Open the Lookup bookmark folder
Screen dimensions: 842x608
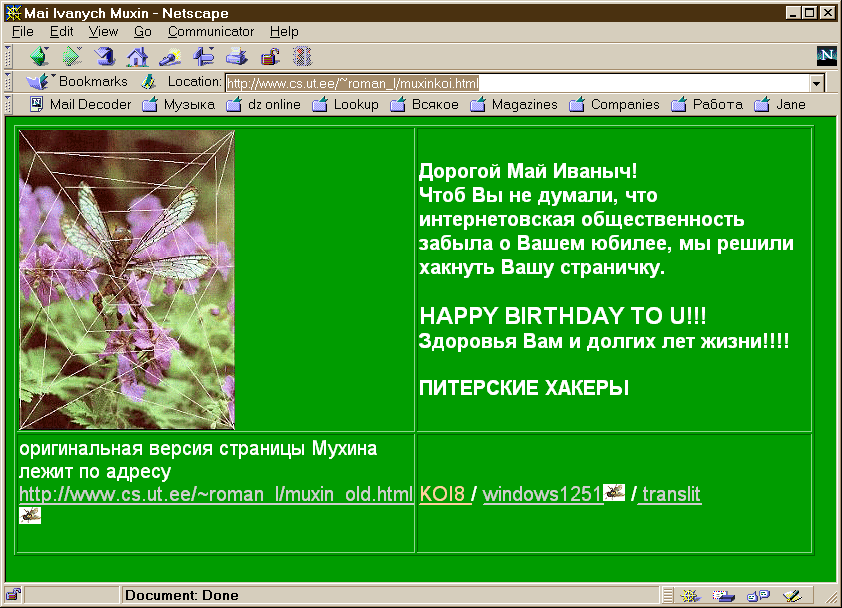pyautogui.click(x=345, y=104)
